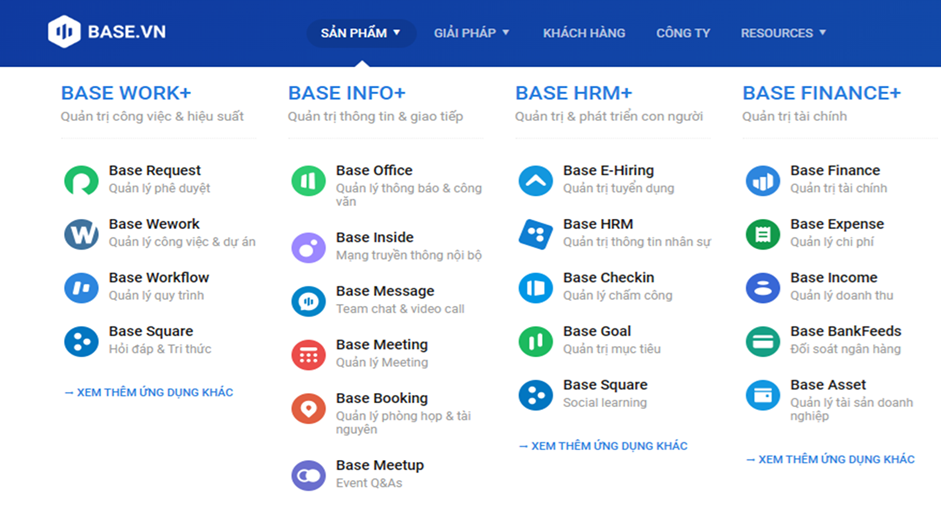Expand the SẢN PHẨM dropdown menu
Screen dimensions: 941x522
tap(361, 33)
